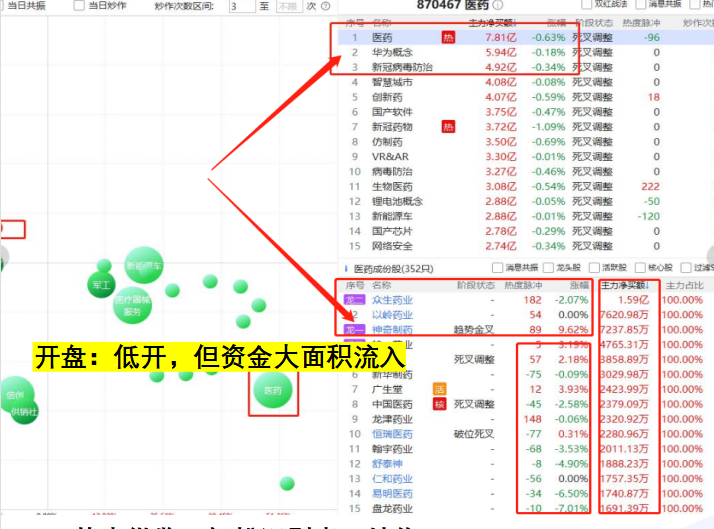Screen dimensions: 714x529
Task: Open 众生药业 stock link
Action: tap(392, 300)
